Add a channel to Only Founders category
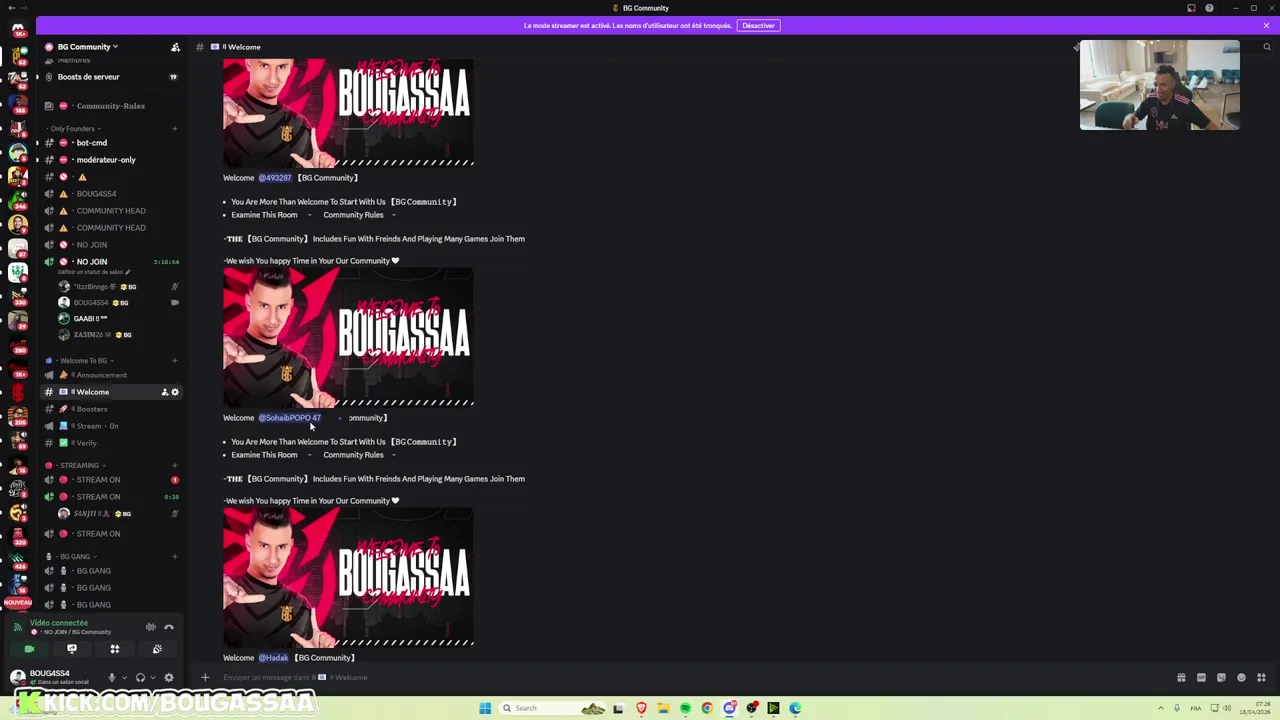 [174, 128]
